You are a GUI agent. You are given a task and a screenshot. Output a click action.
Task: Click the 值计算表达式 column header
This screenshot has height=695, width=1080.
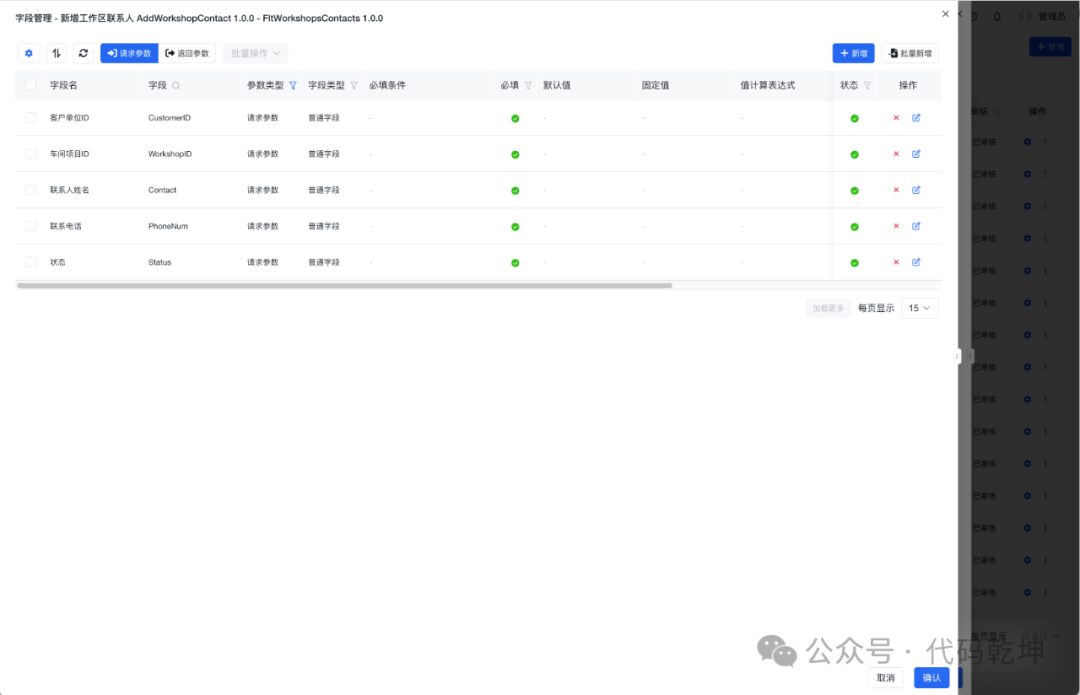767,85
